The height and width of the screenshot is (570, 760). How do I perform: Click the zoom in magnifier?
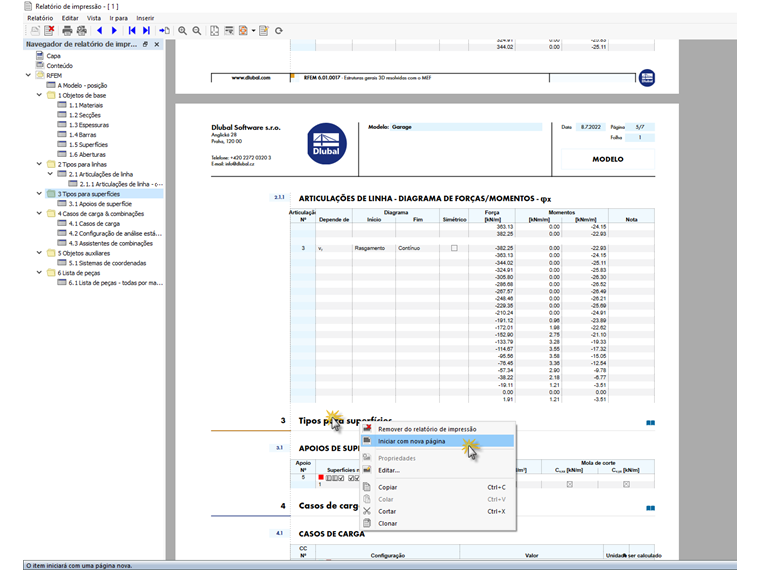(x=182, y=31)
